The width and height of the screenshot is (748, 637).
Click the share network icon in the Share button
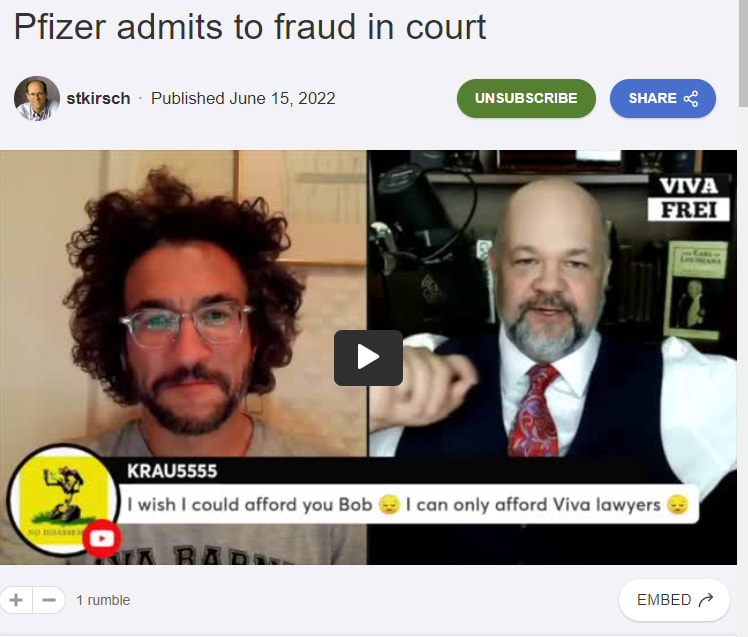(691, 98)
